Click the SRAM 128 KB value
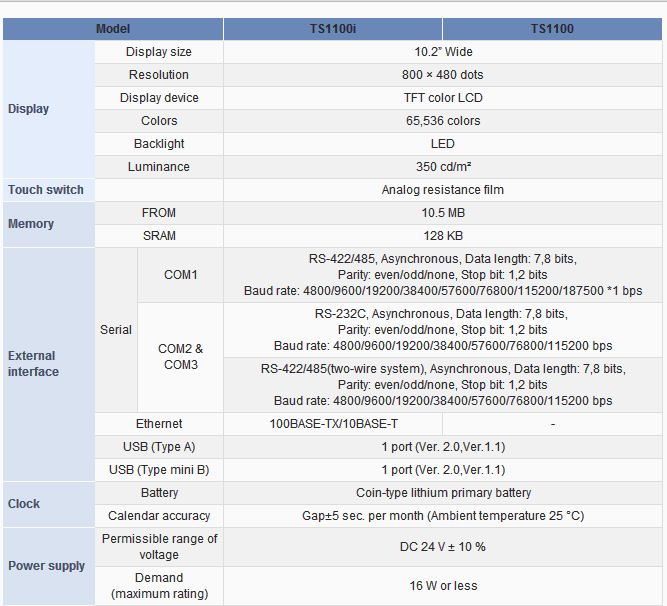The image size is (667, 606). click(442, 236)
